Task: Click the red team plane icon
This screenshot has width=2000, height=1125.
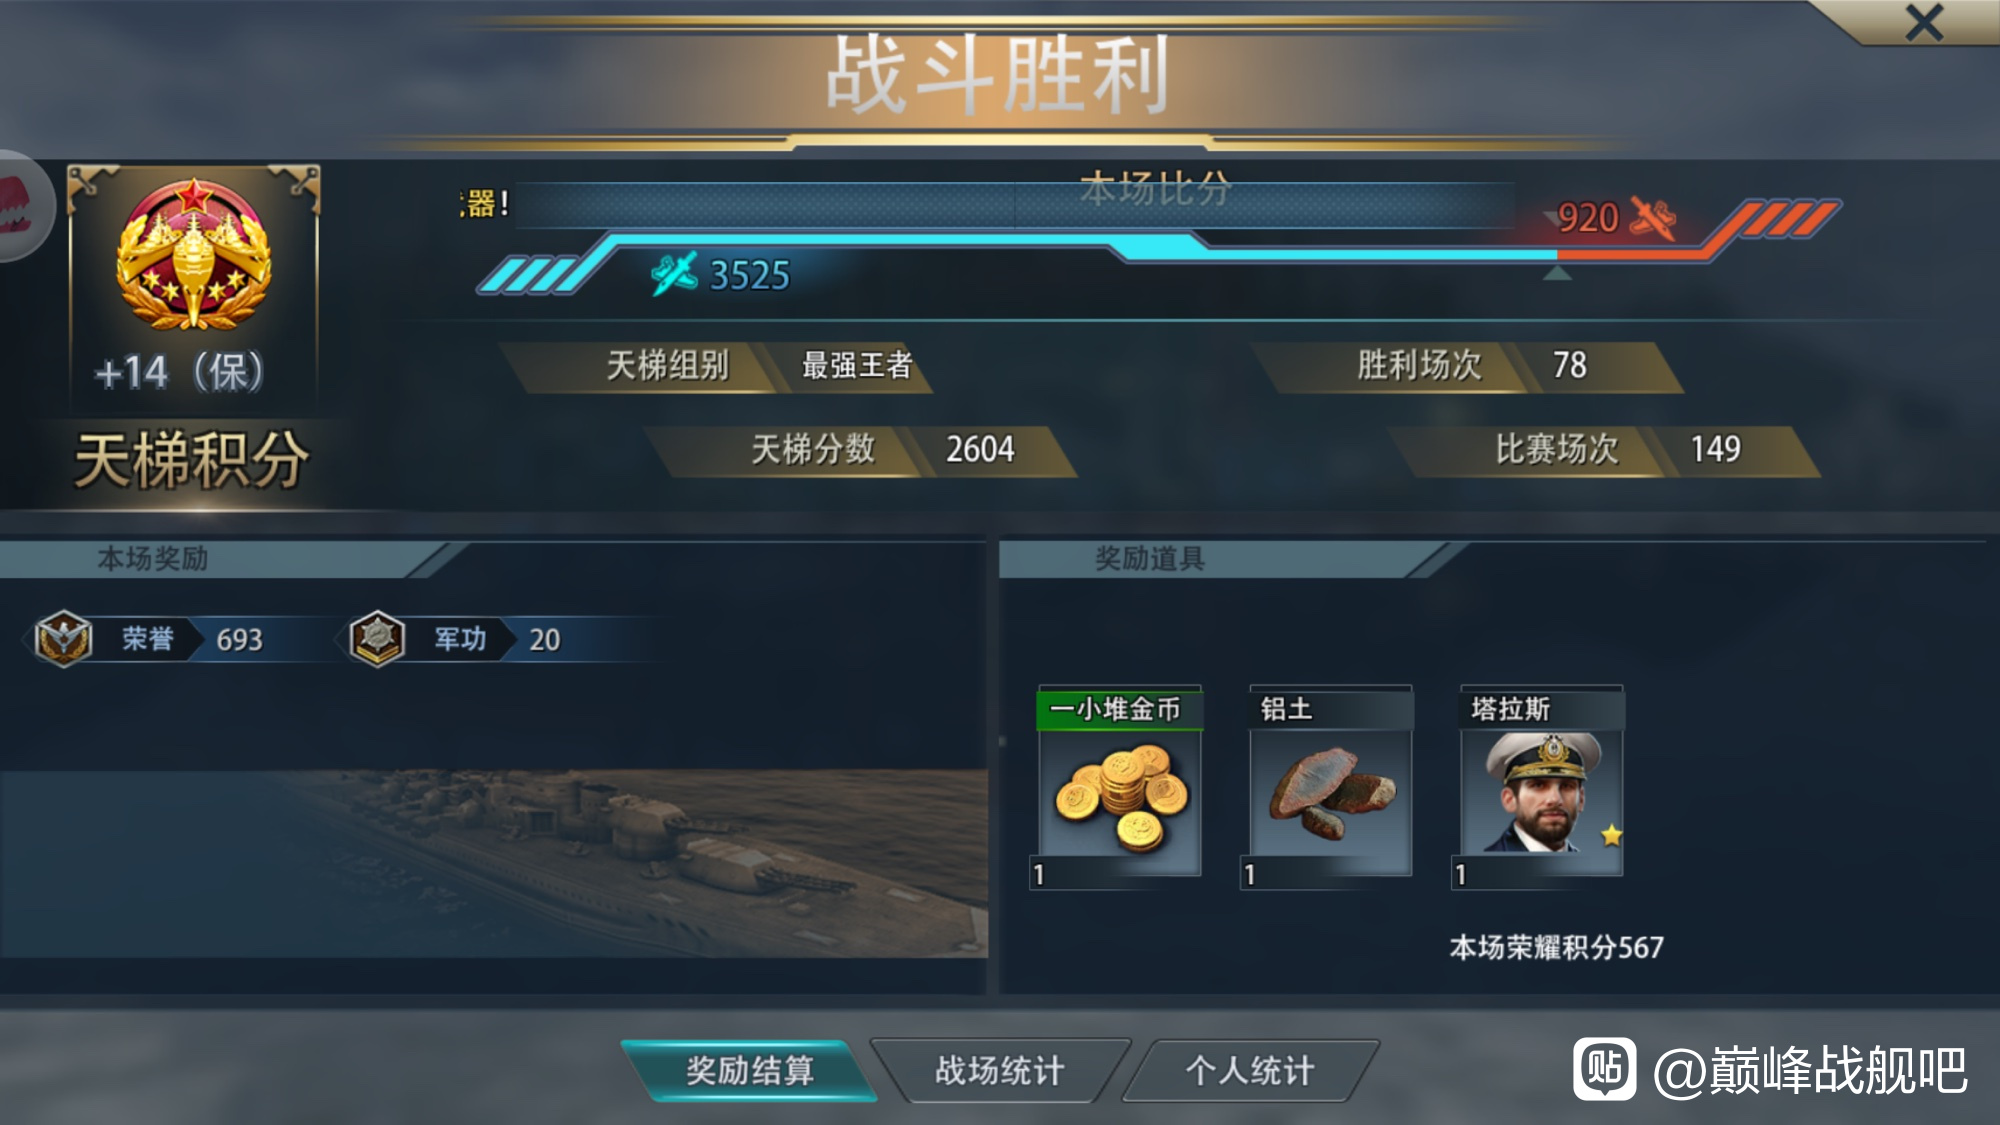Action: coord(1653,218)
